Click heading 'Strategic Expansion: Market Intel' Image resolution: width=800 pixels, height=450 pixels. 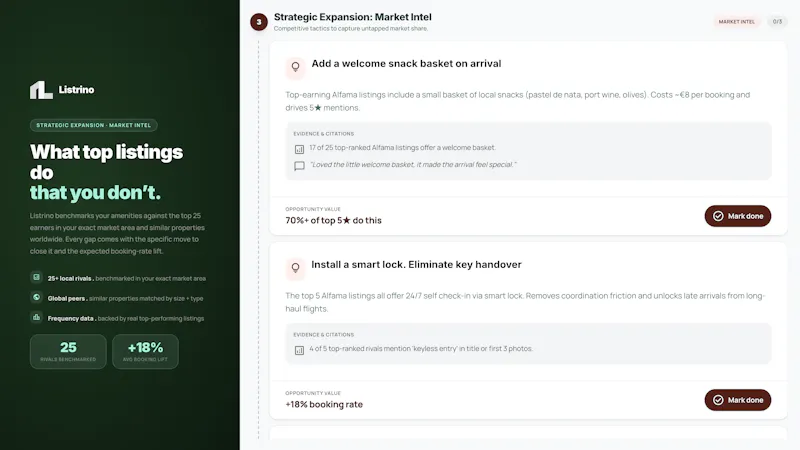(353, 17)
